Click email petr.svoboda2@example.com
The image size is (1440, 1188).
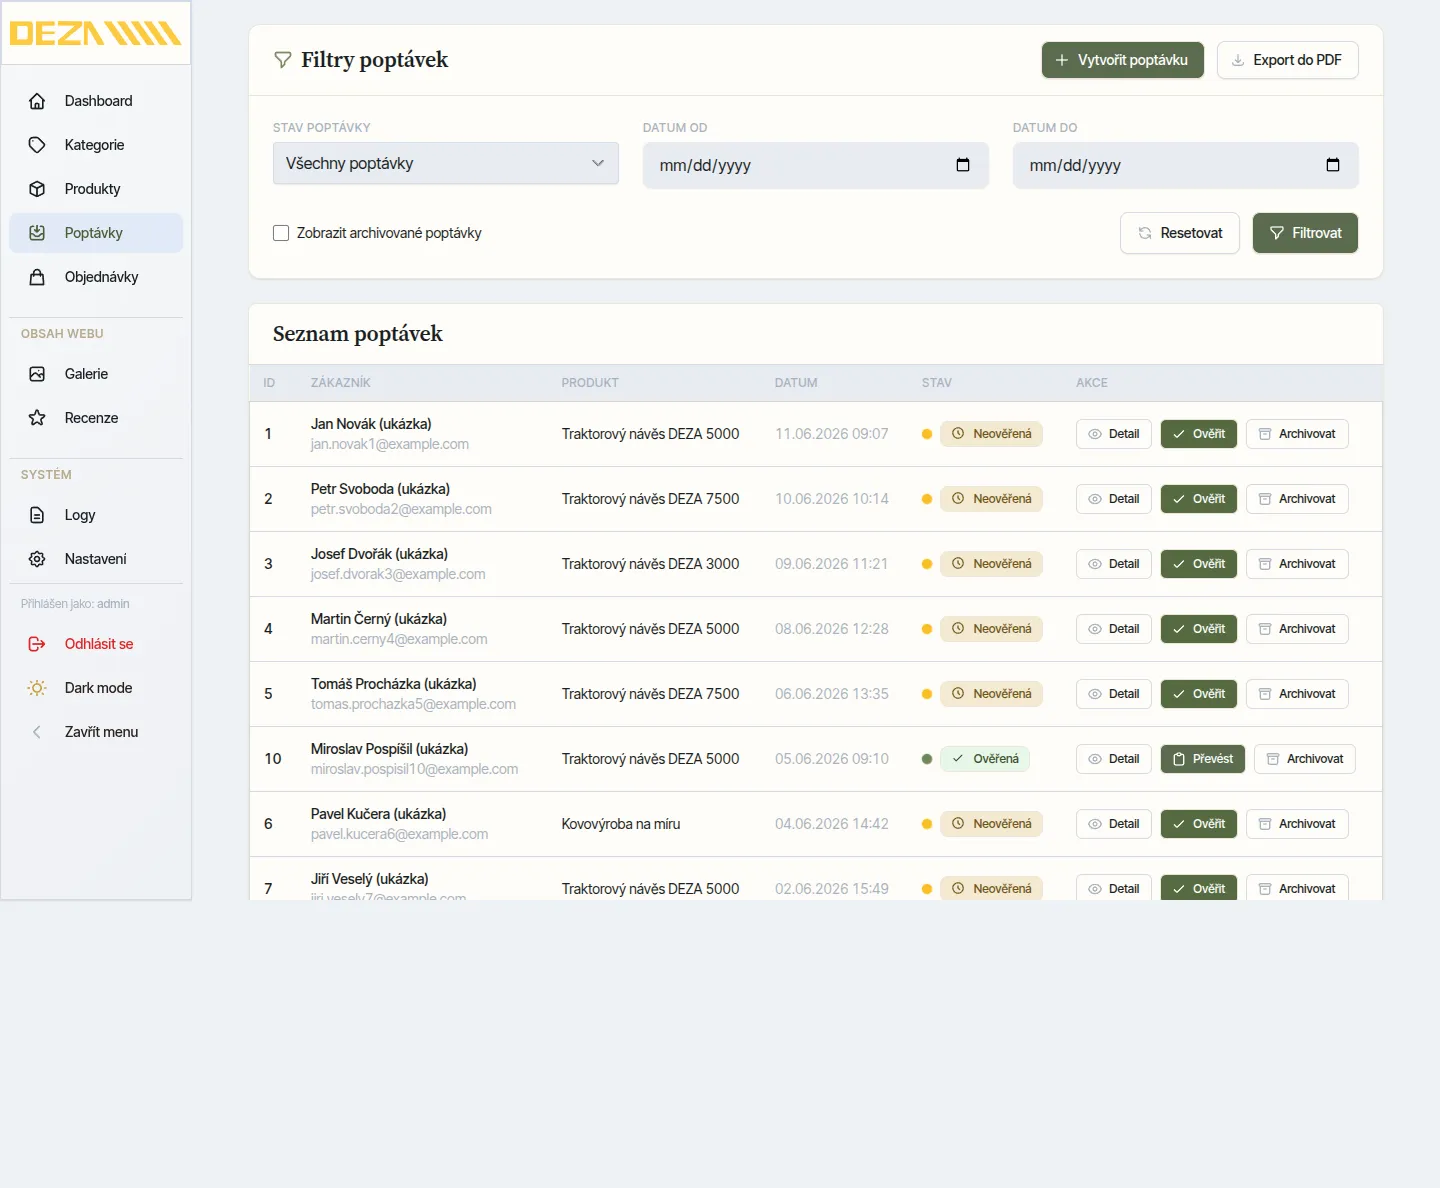[x=401, y=509]
